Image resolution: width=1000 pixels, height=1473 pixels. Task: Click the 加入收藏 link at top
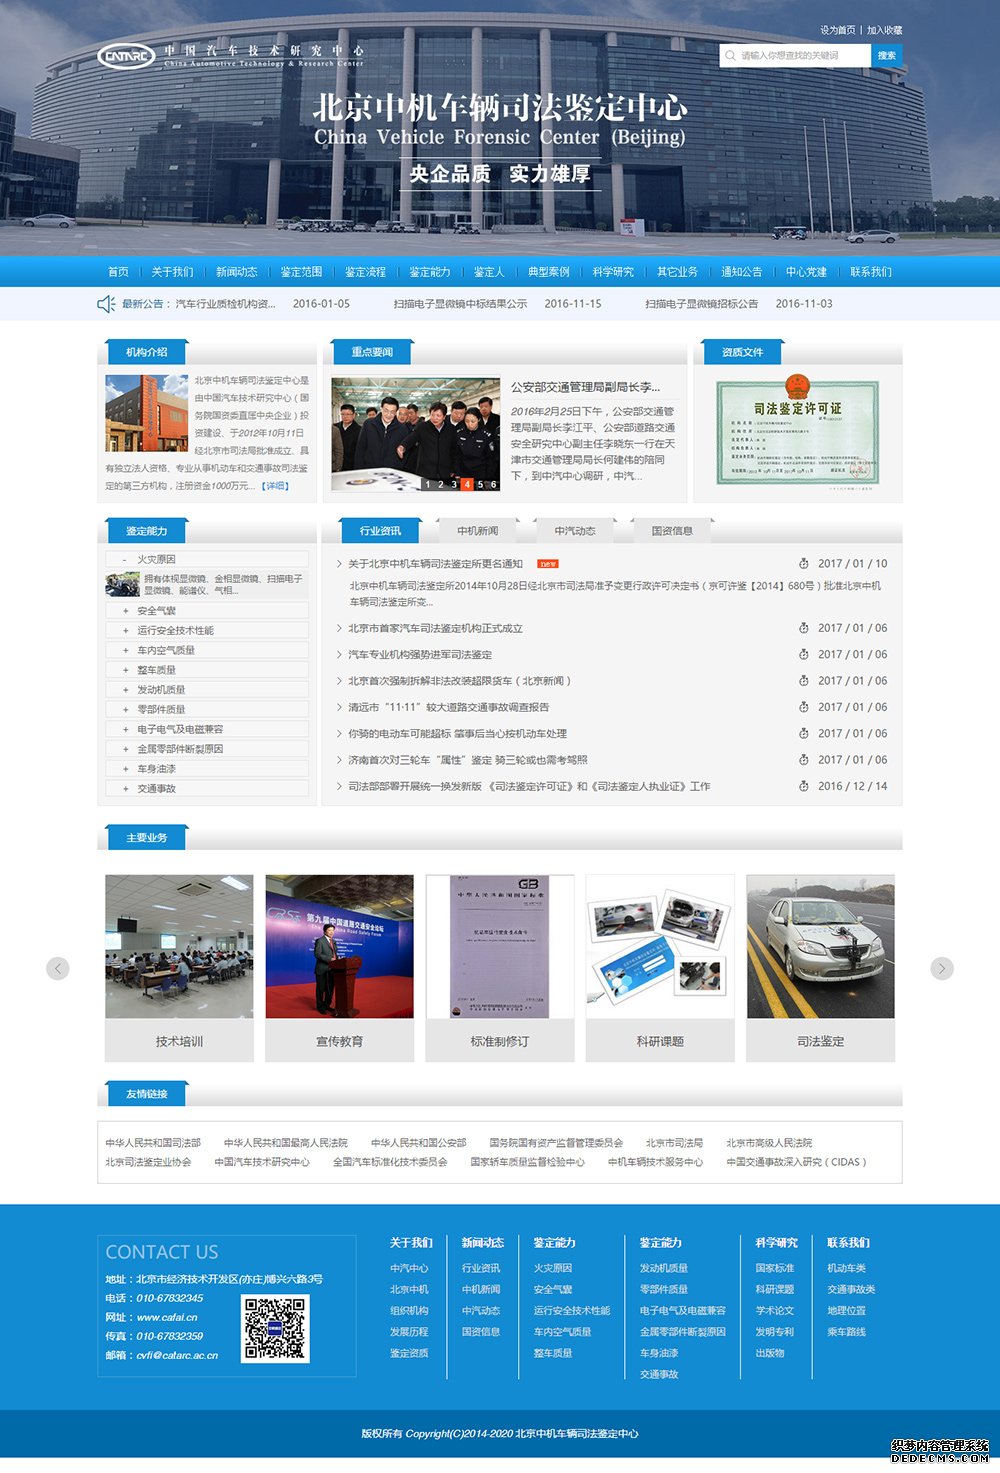coord(885,30)
